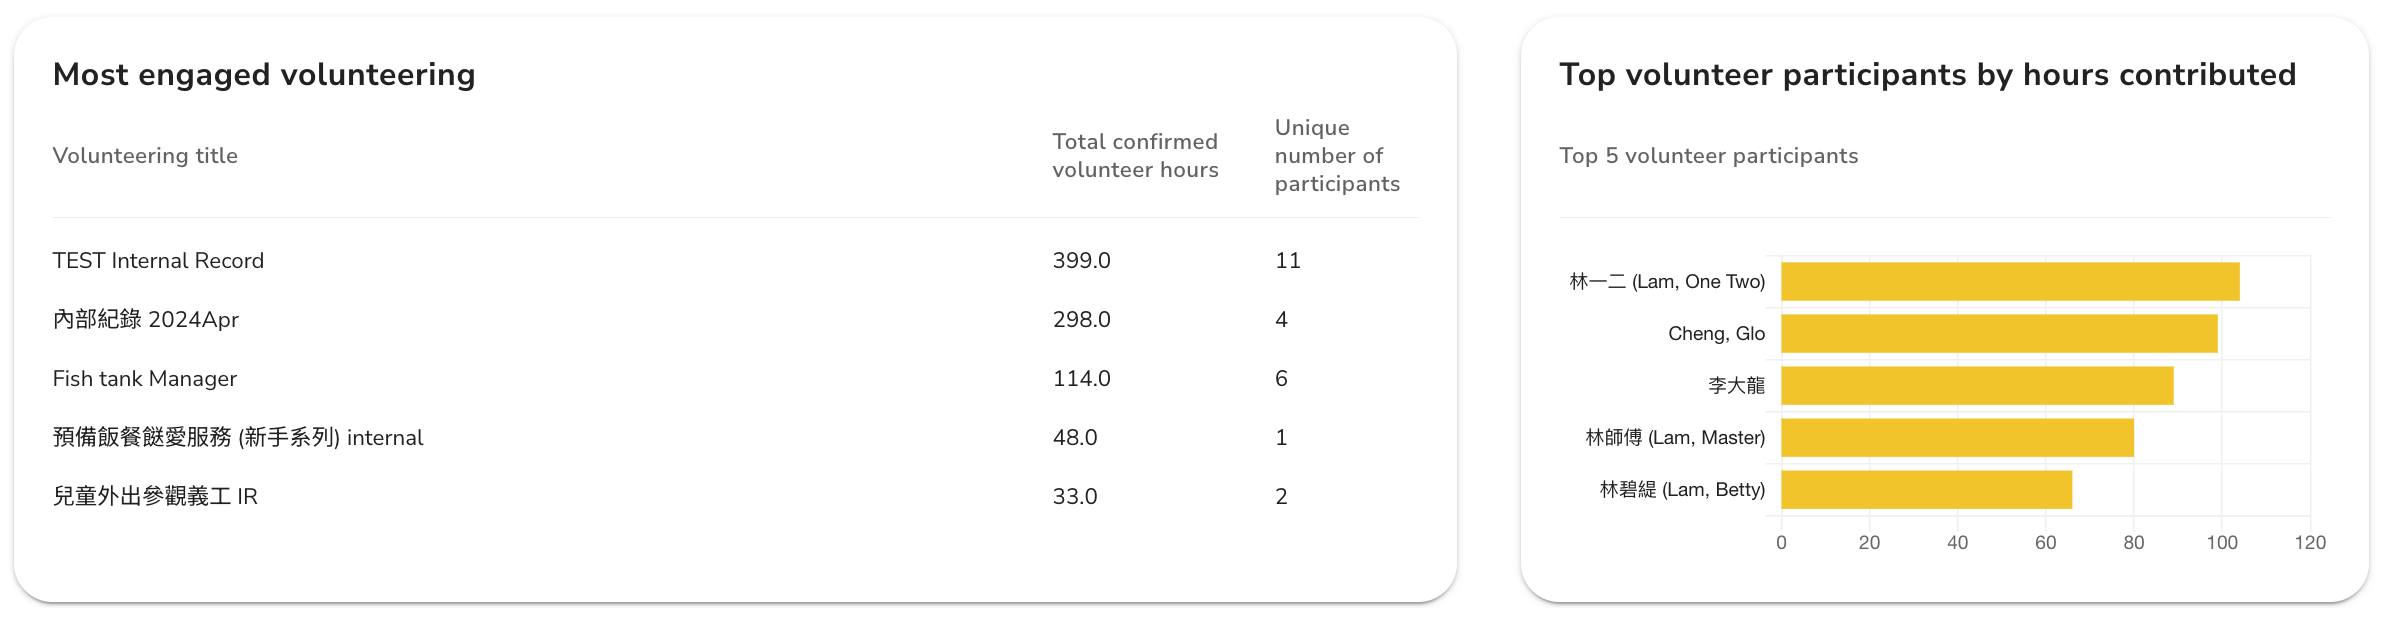The width and height of the screenshot is (2400, 628).
Task: Open the 兒童外出參觀義工 IR entry
Action: point(155,497)
